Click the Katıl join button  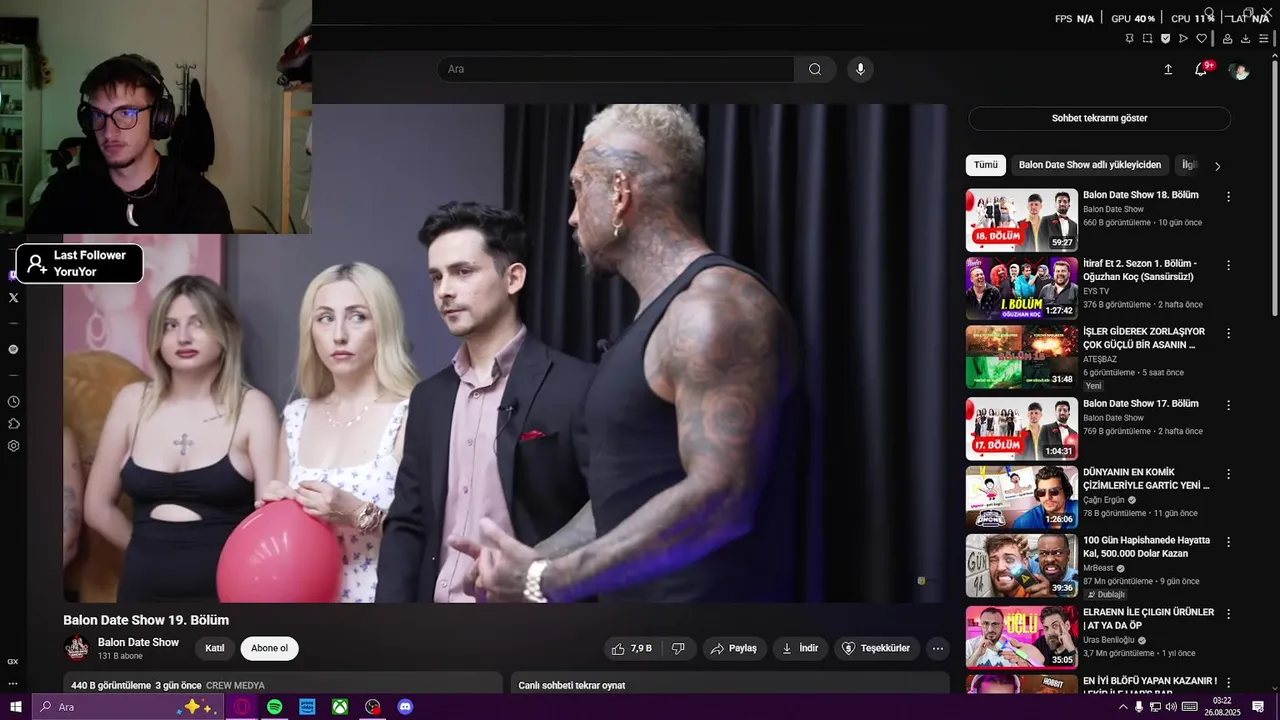click(215, 648)
